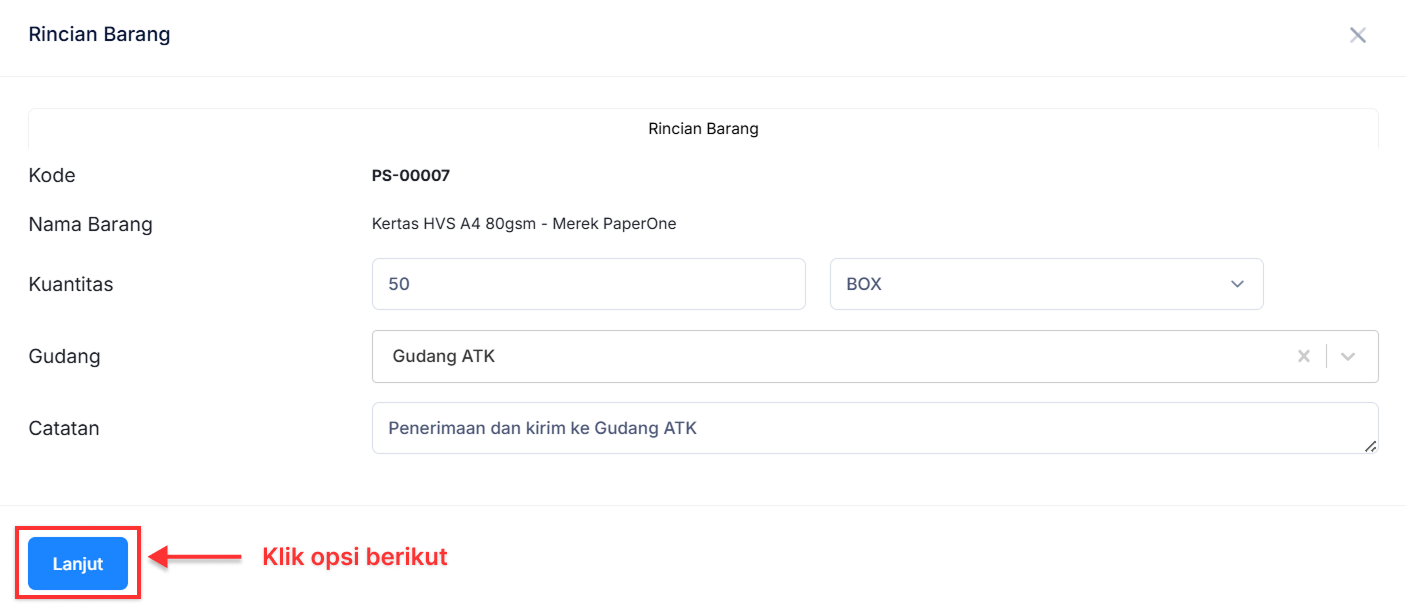The image size is (1406, 609).
Task: Click the Kode field label
Action: pos(52,176)
